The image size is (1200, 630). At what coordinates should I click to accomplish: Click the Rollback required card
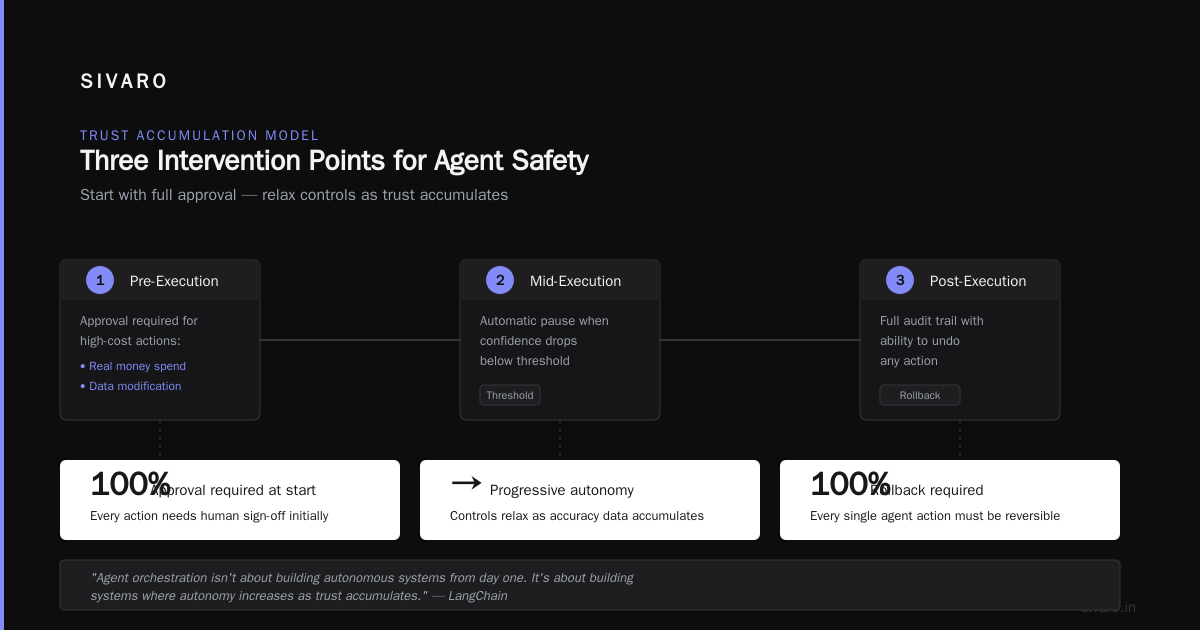click(950, 500)
